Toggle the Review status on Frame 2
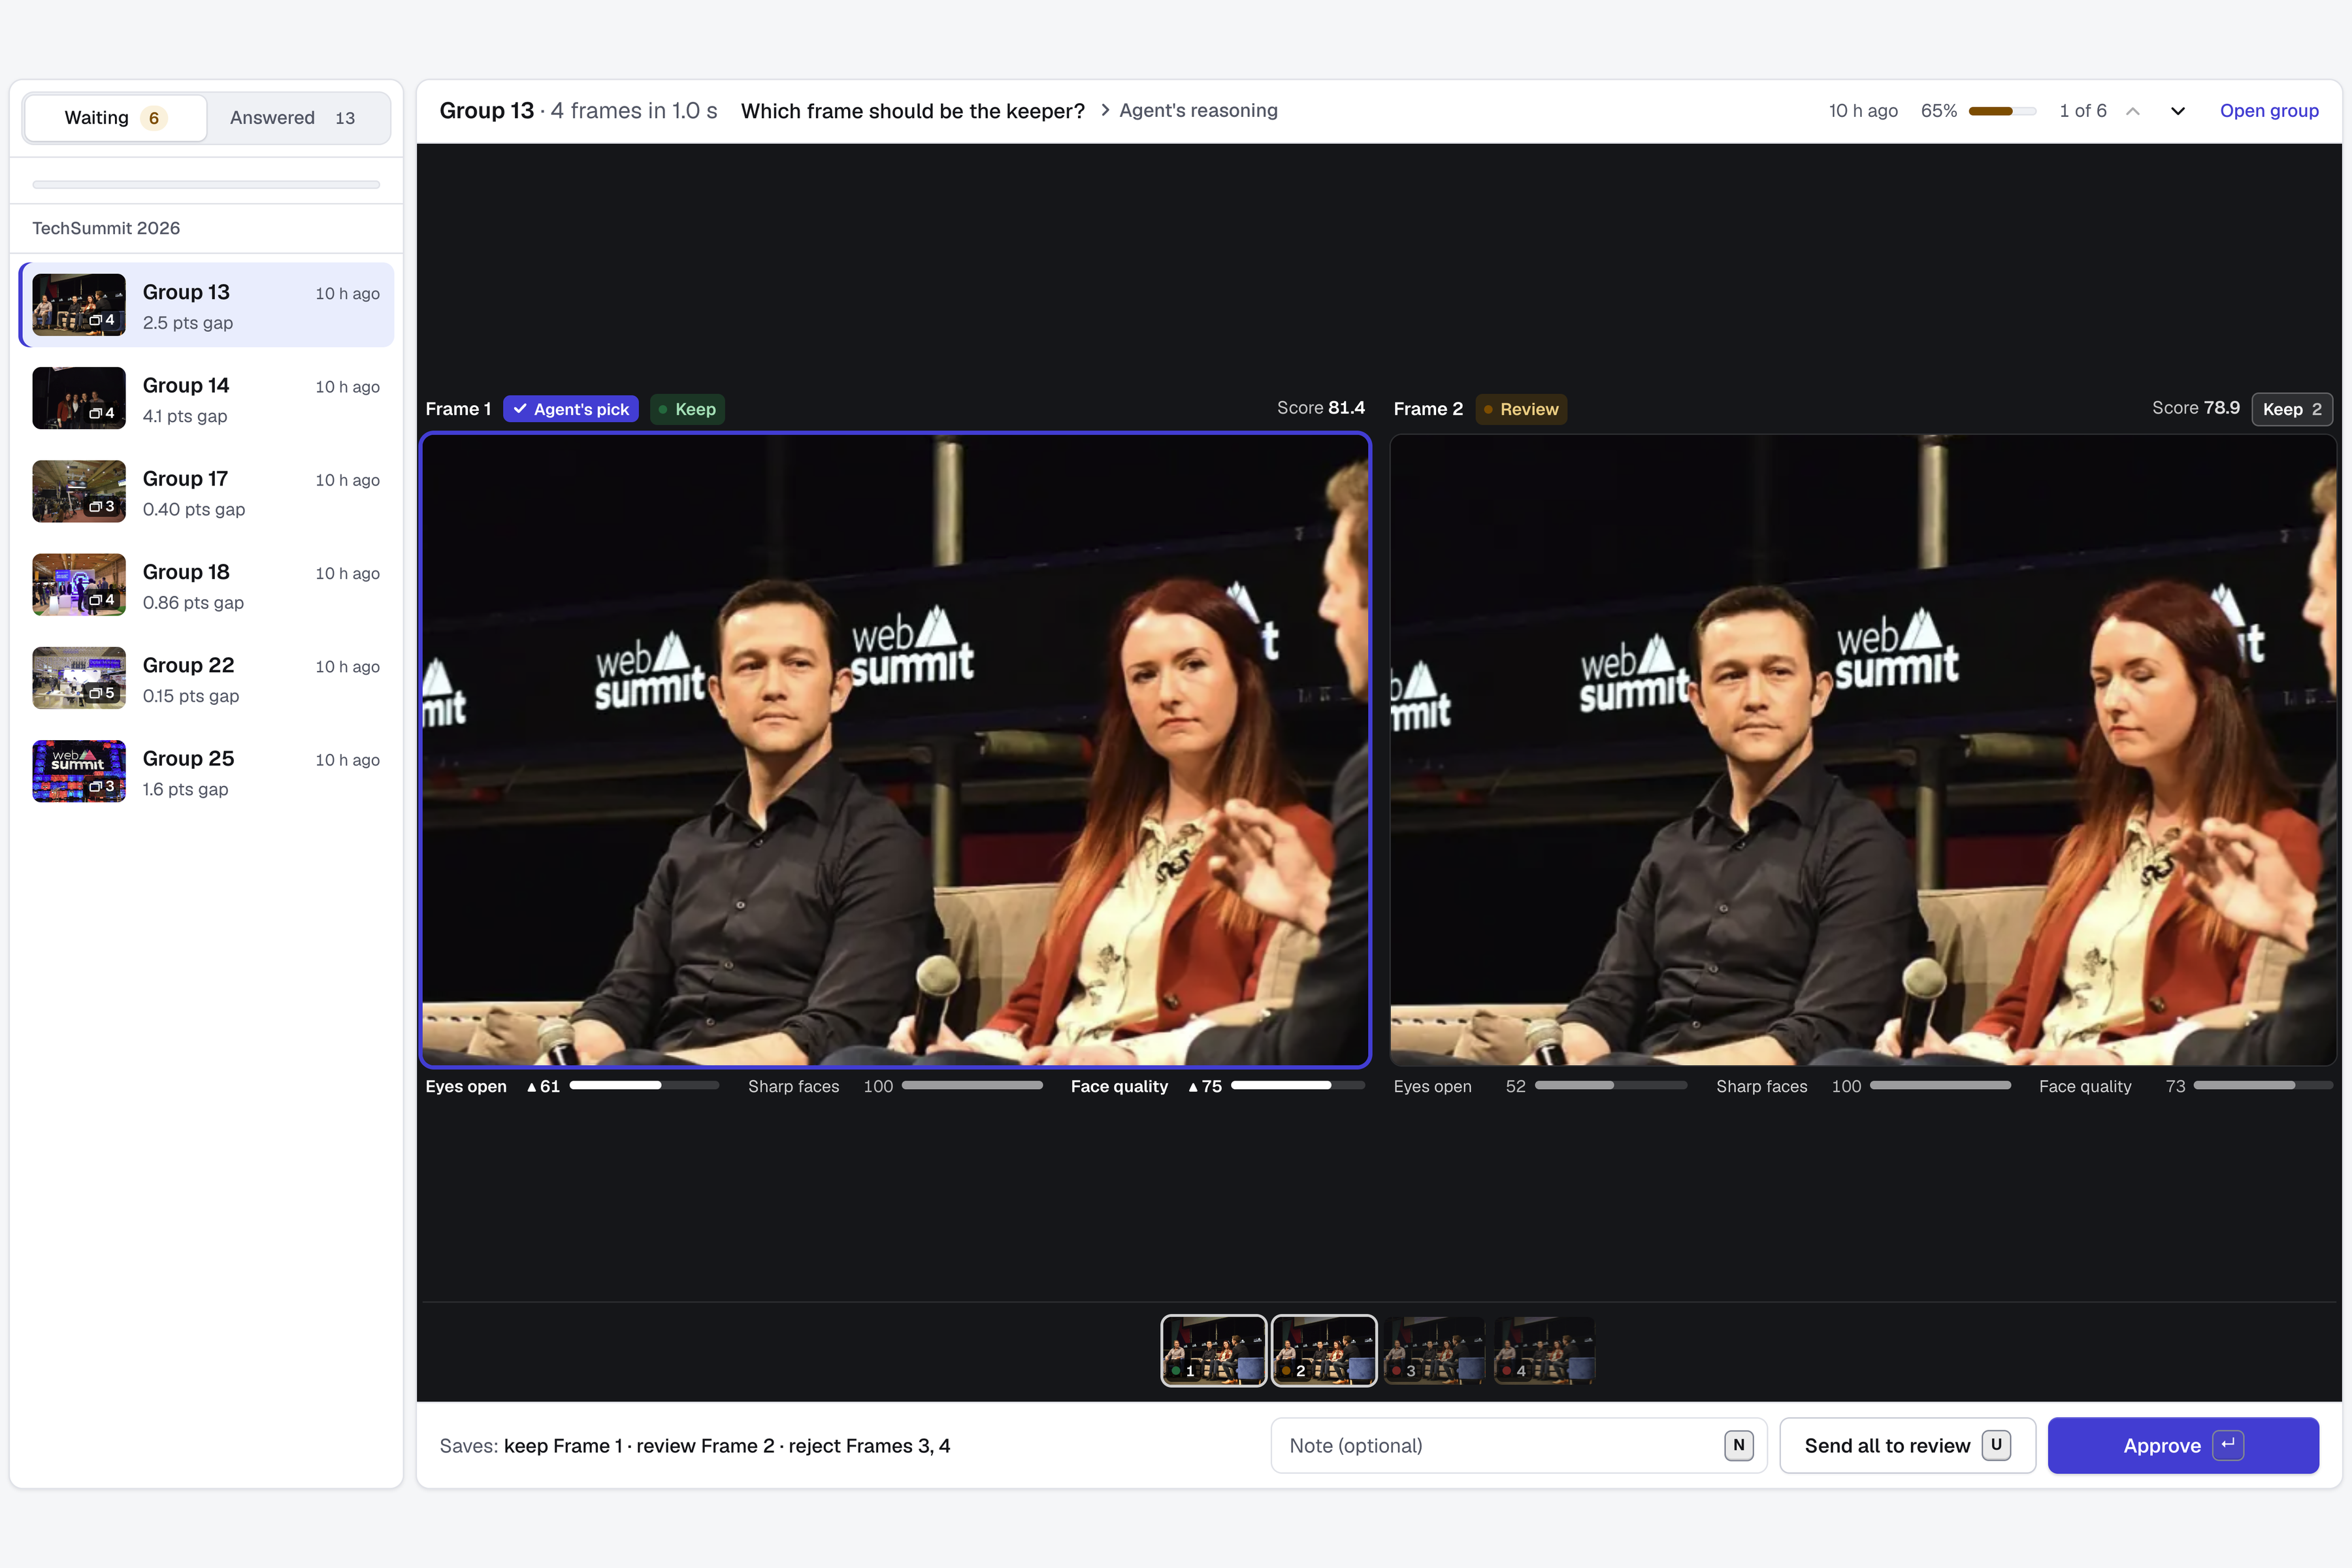This screenshot has height=1568, width=2352. [x=1521, y=409]
